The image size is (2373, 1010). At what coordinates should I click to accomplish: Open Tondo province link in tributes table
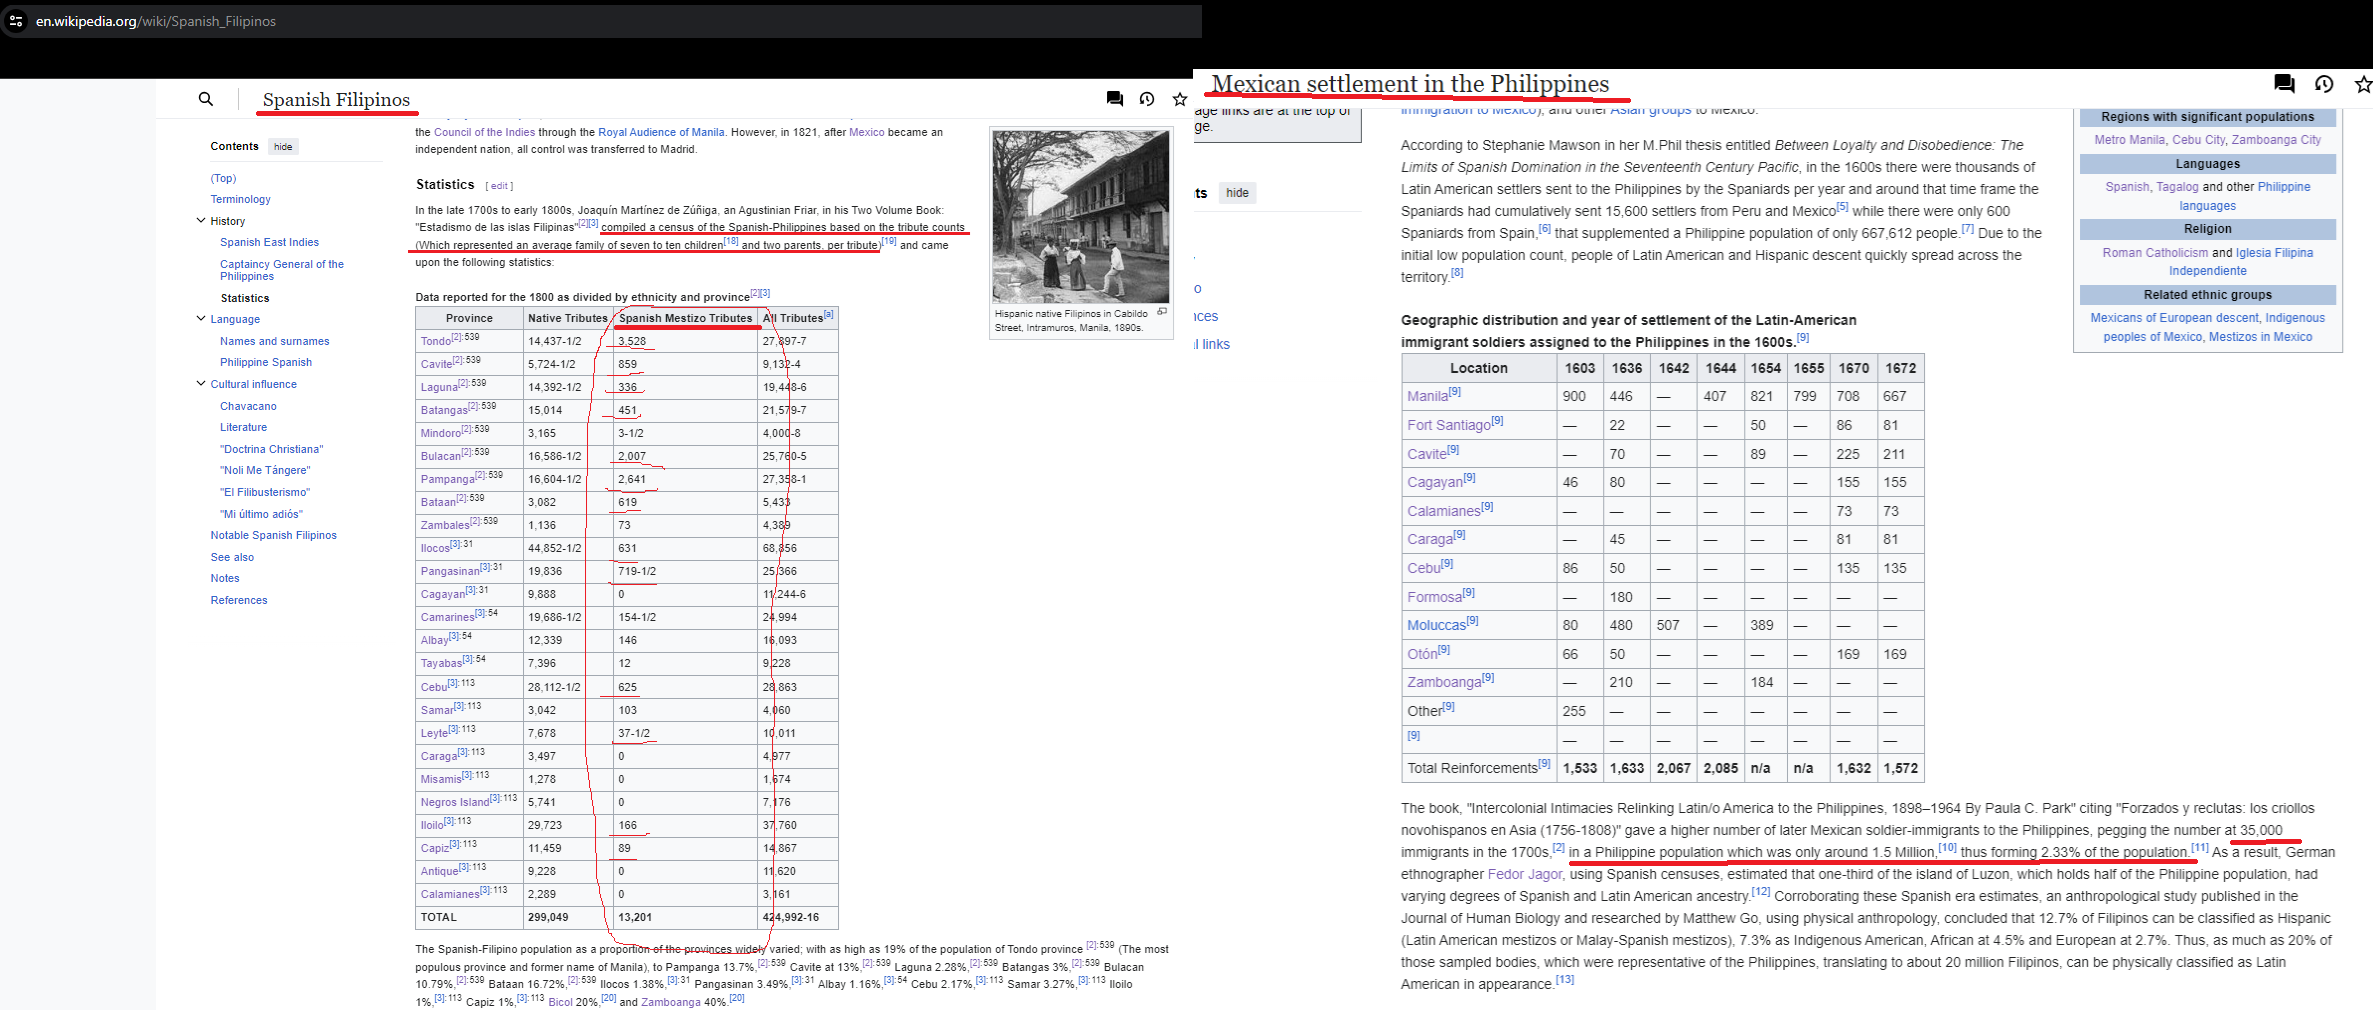[436, 341]
